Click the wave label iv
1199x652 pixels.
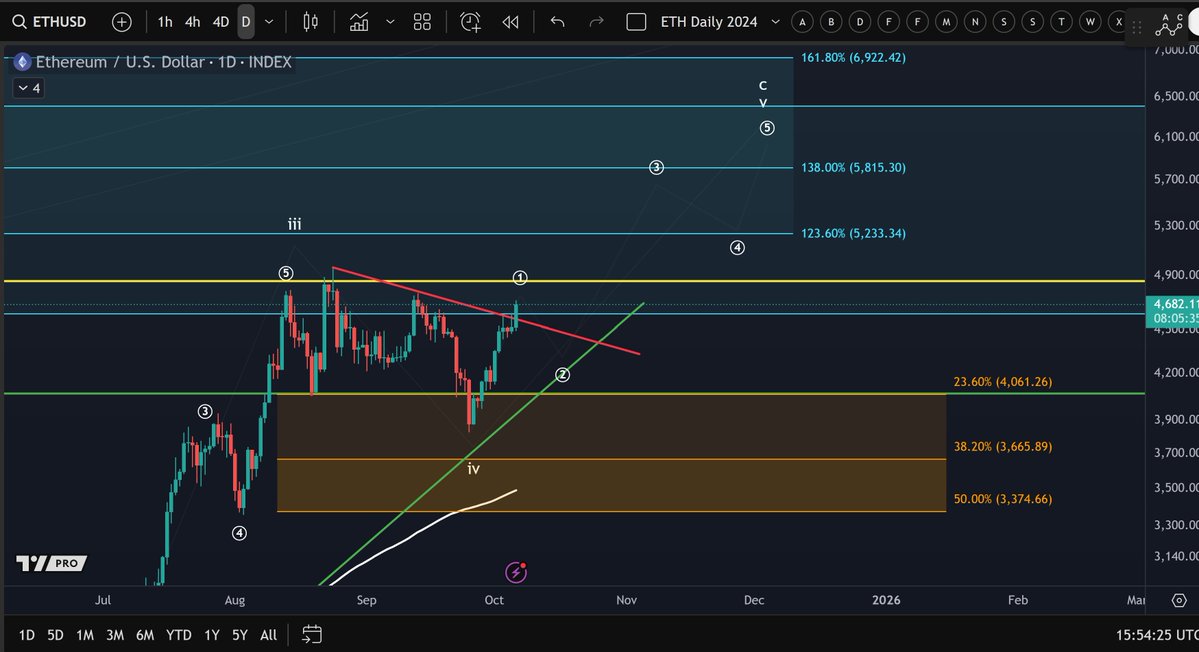(473, 469)
